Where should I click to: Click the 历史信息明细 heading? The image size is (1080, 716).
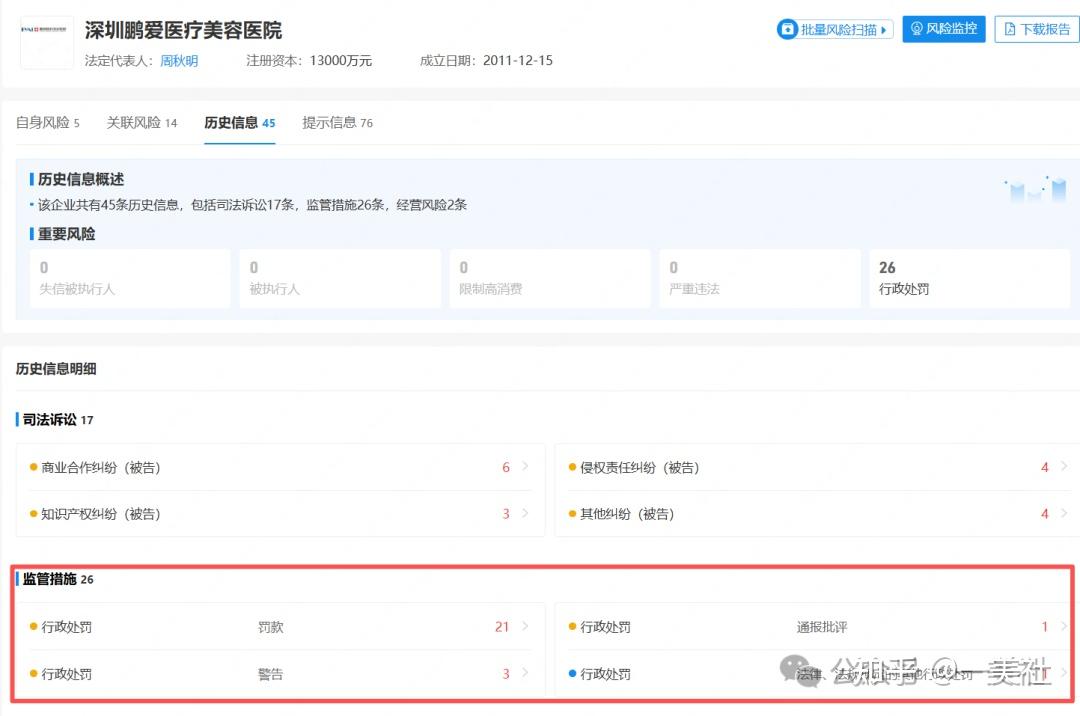point(56,368)
